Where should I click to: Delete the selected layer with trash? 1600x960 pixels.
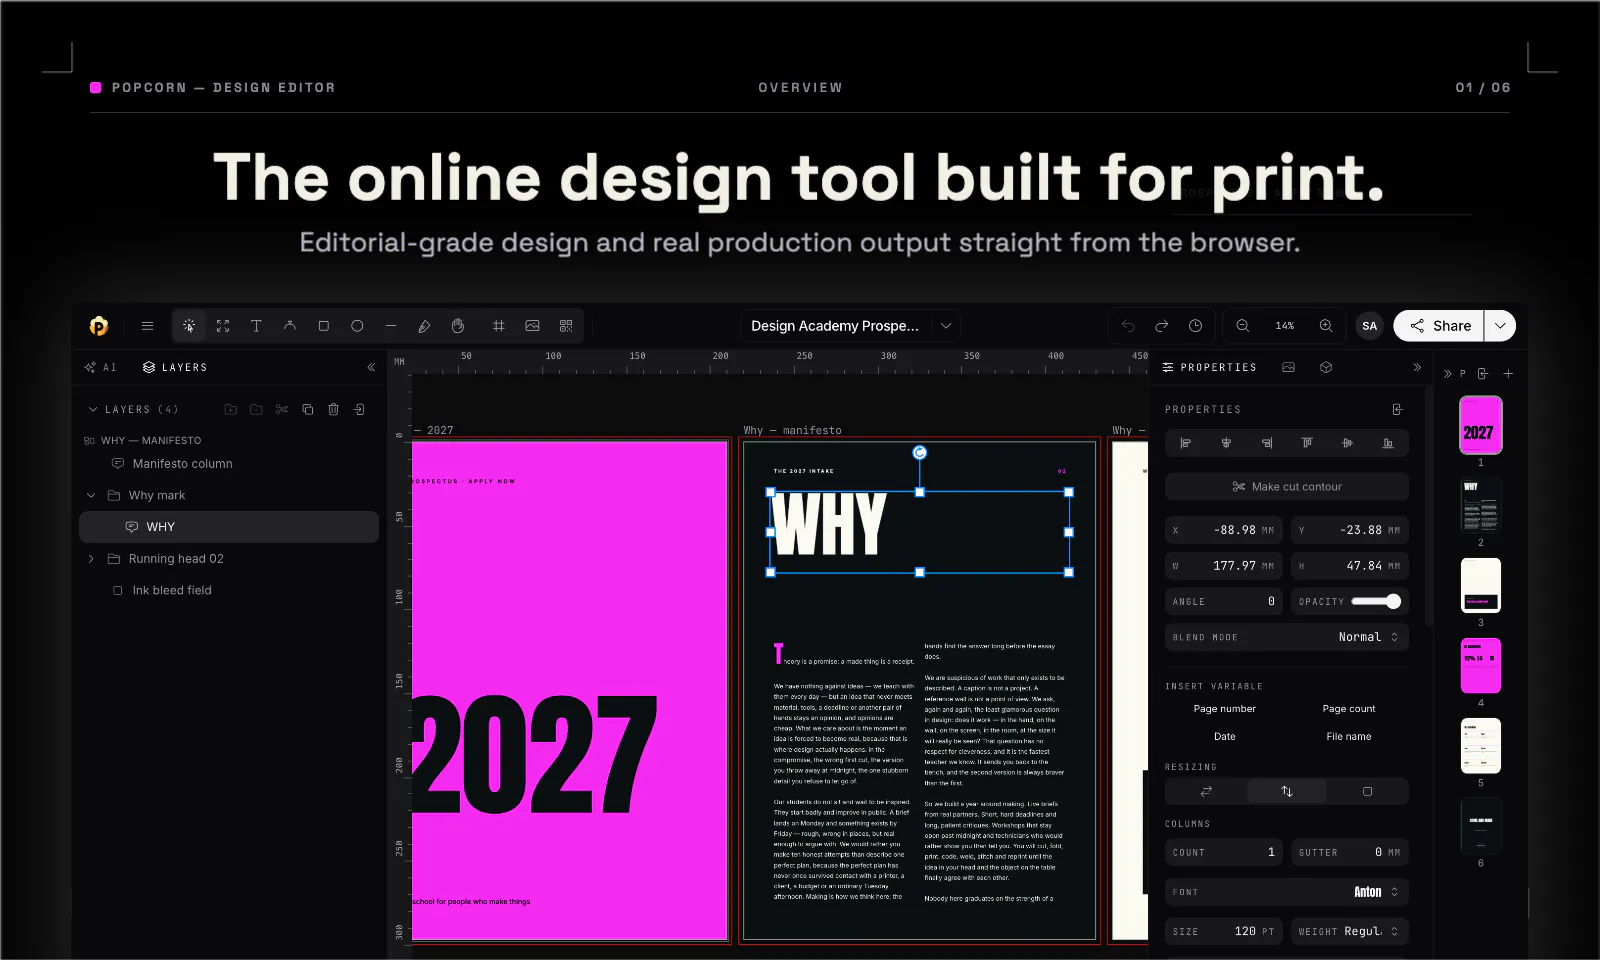[x=334, y=409]
